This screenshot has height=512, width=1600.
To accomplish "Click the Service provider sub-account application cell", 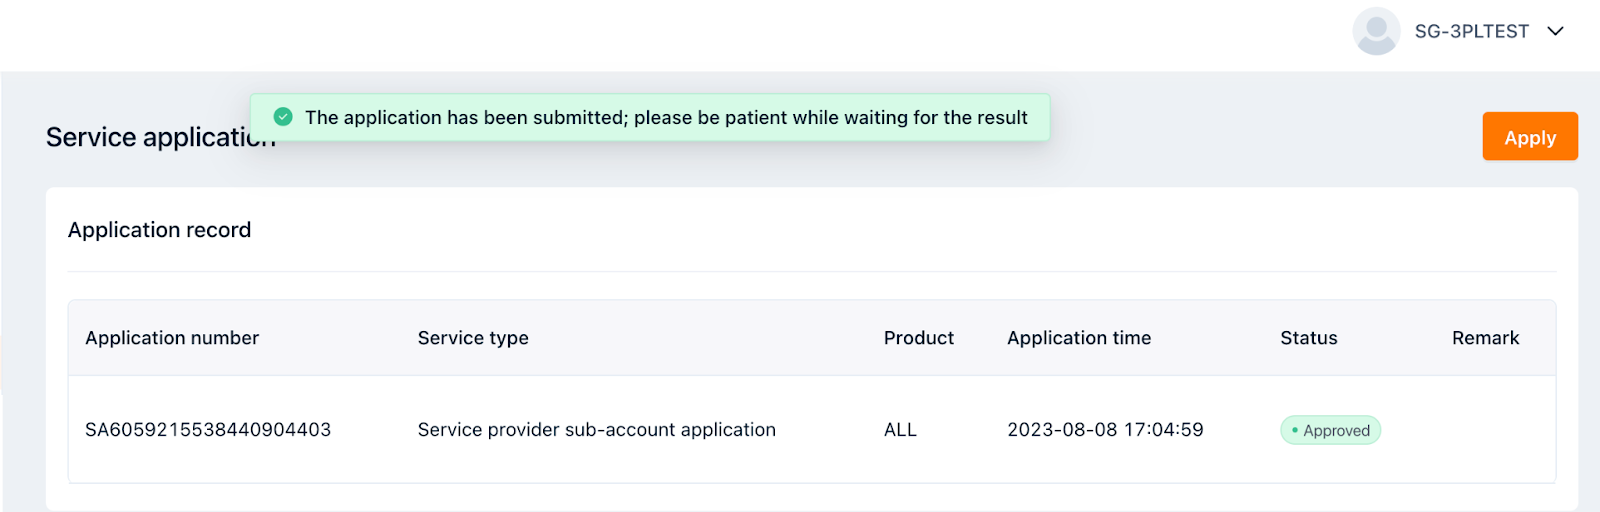I will click(596, 430).
